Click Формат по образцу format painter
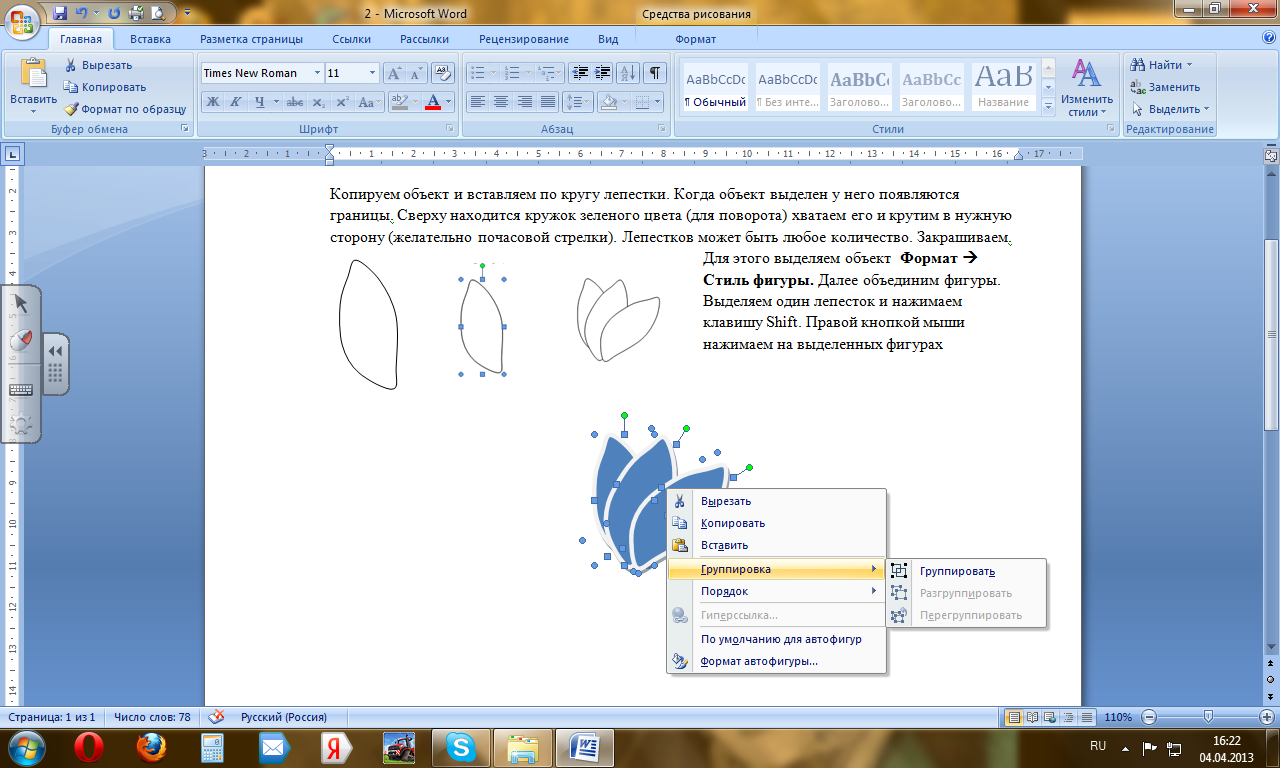 125,109
